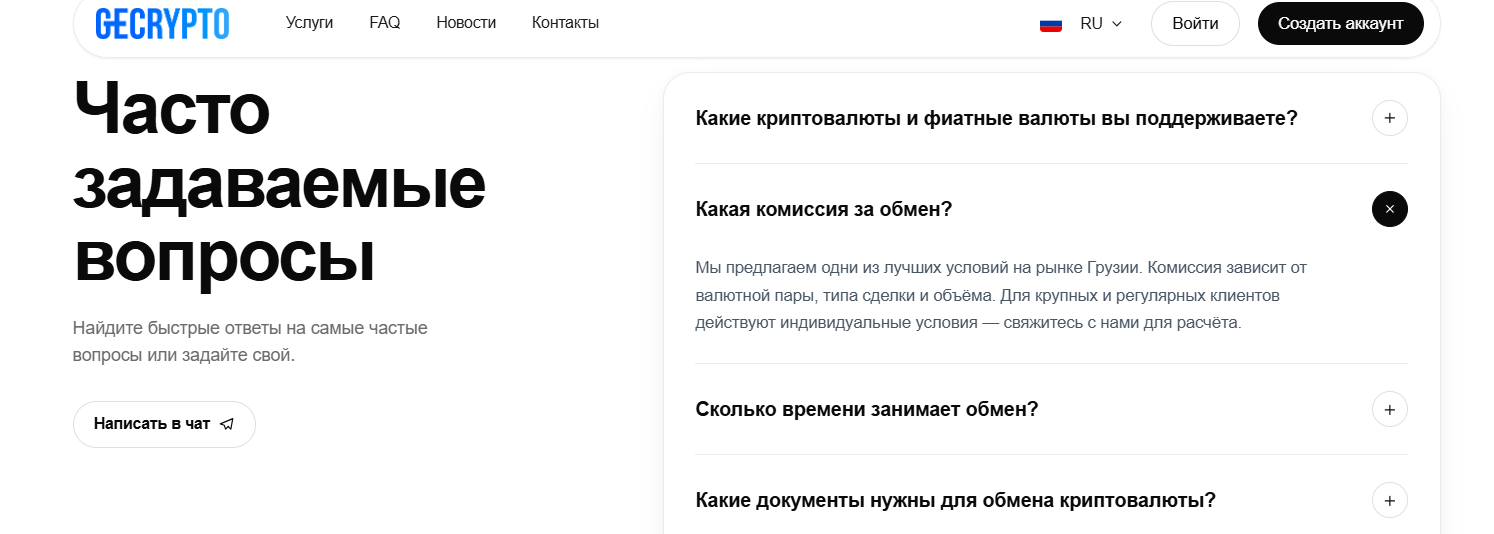Click the Russian flag icon

[1051, 24]
